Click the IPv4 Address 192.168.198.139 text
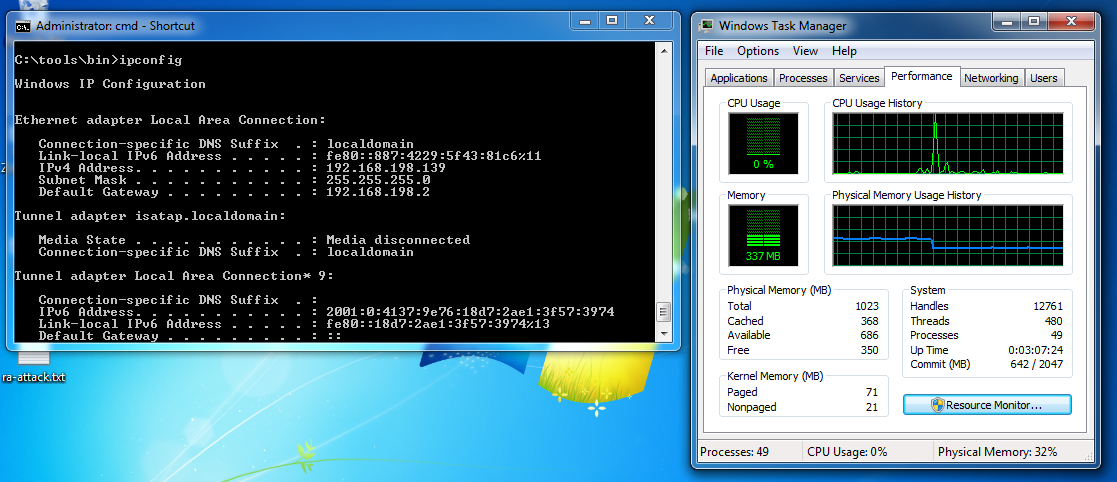This screenshot has width=1117, height=482. pos(385,169)
